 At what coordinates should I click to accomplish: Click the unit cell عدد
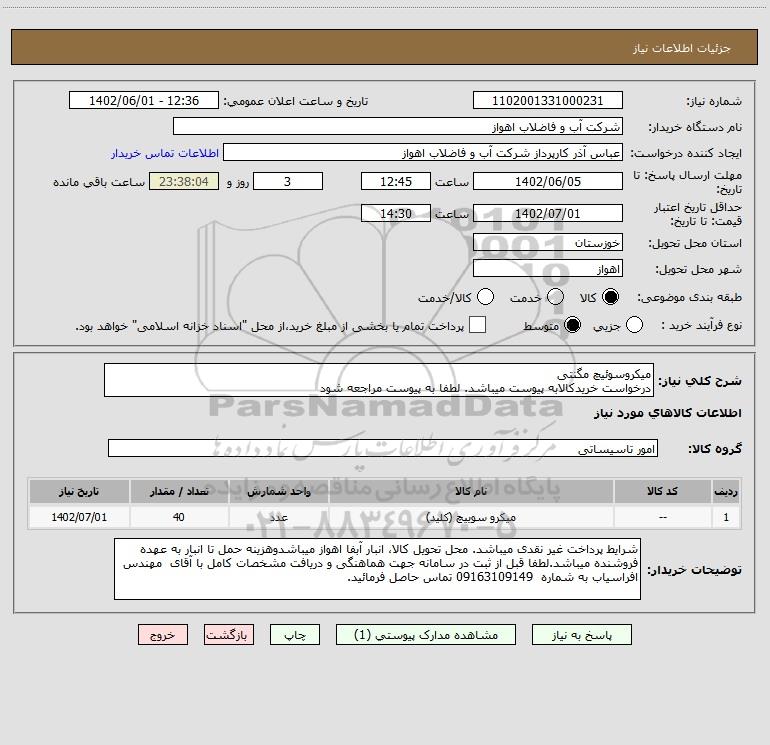point(278,517)
